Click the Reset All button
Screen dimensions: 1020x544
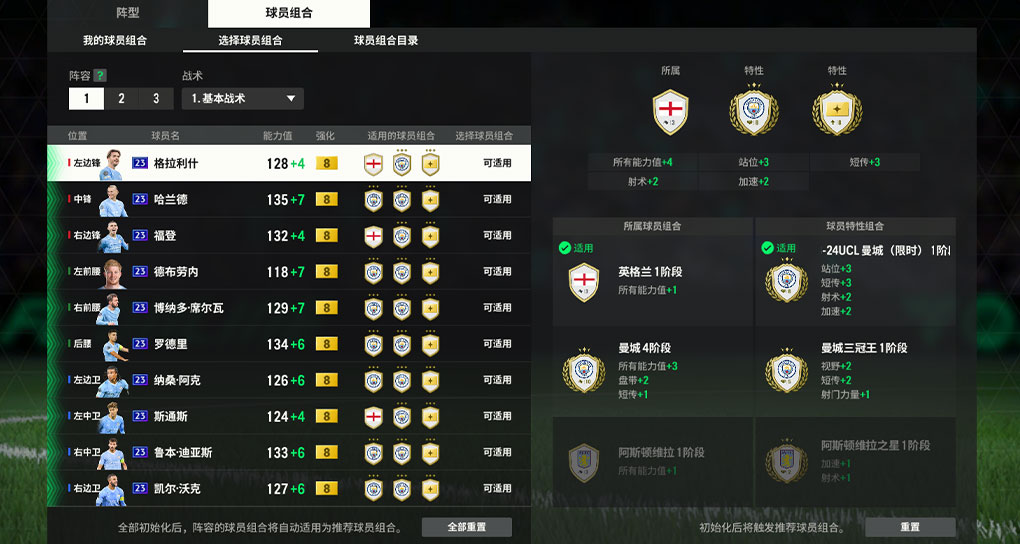pyautogui.click(x=466, y=527)
